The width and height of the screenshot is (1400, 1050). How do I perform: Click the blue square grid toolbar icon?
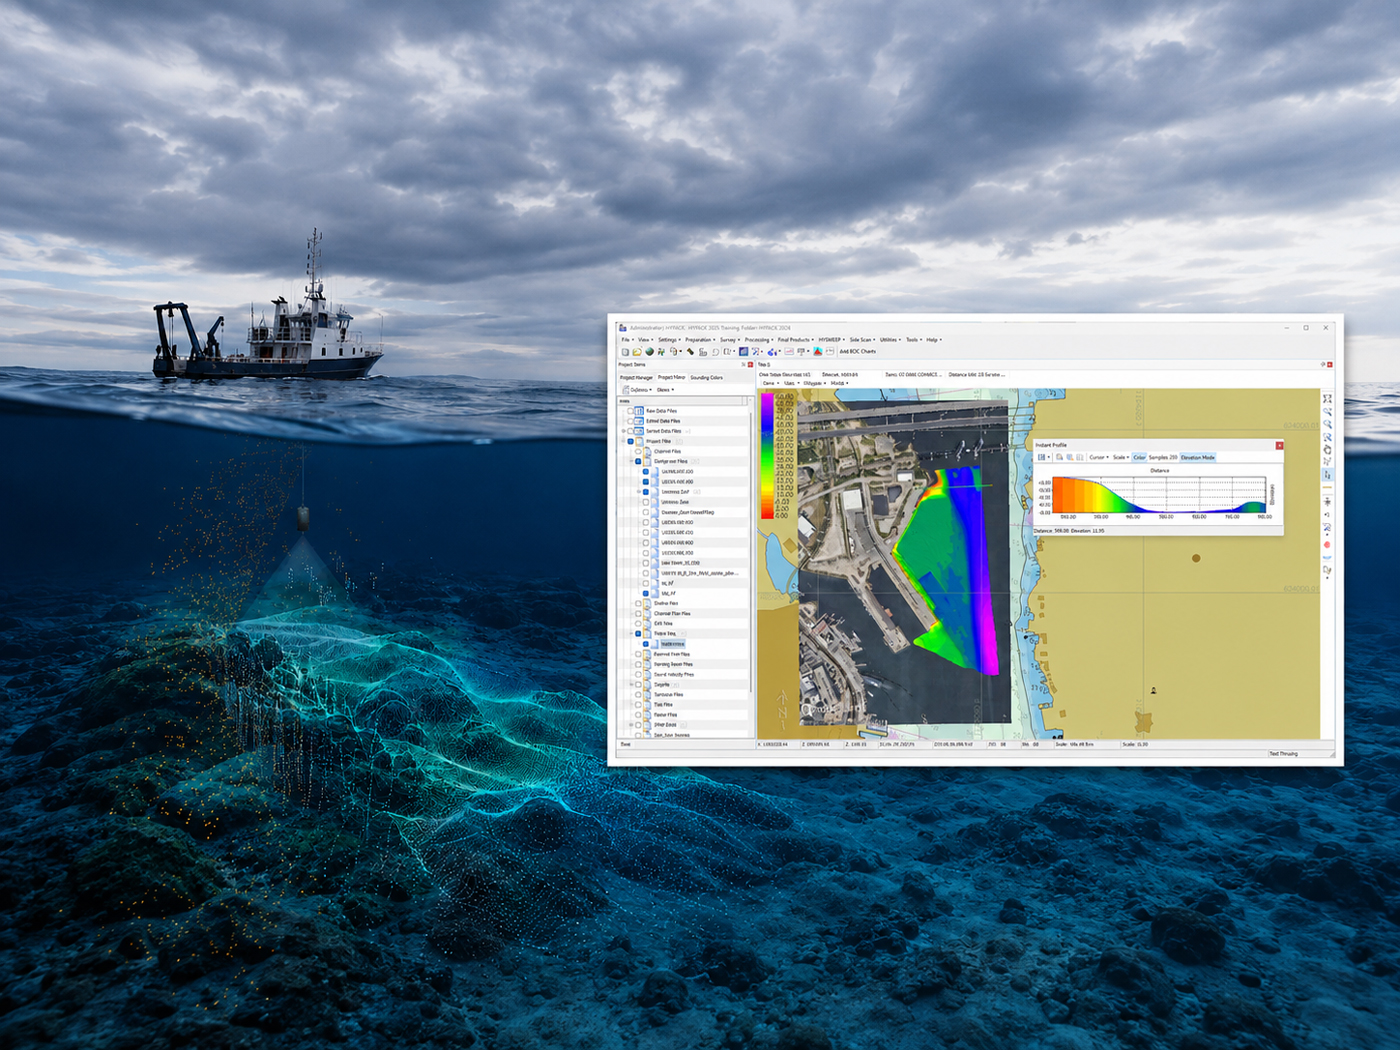tap(743, 352)
